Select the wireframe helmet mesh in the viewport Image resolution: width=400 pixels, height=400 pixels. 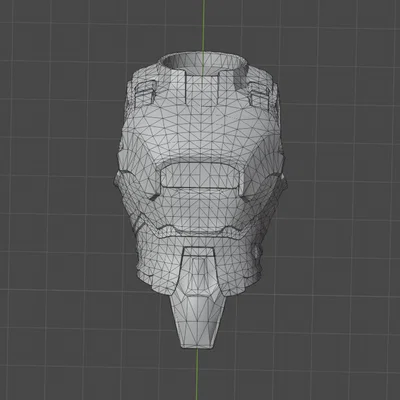pyautogui.click(x=200, y=200)
